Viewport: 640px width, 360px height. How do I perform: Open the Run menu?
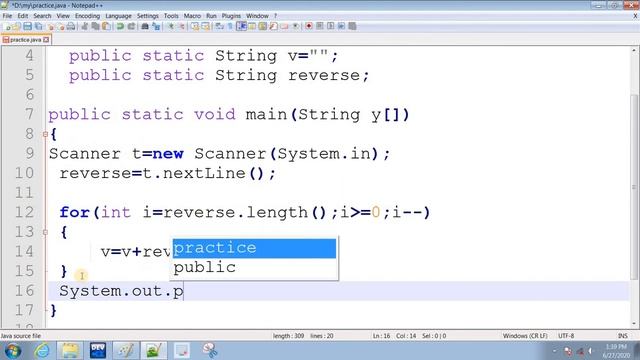click(211, 16)
